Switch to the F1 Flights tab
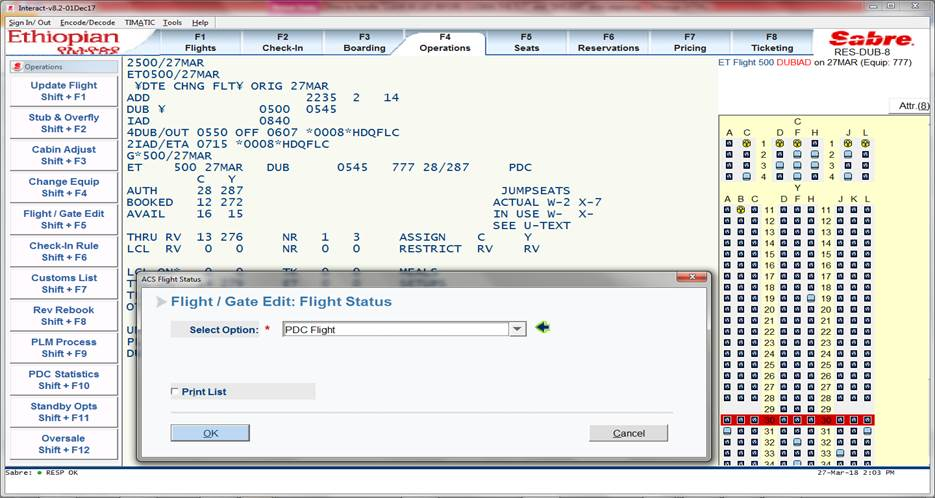 200,42
